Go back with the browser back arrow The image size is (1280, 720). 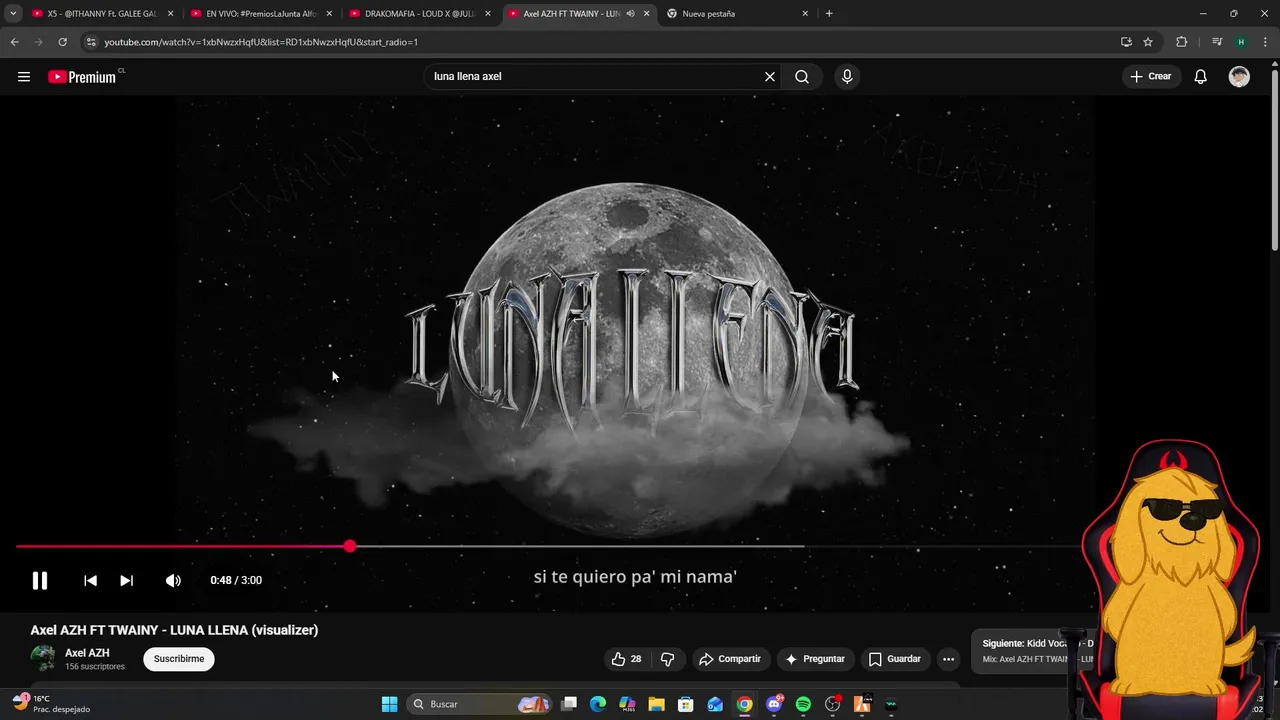click(x=14, y=42)
